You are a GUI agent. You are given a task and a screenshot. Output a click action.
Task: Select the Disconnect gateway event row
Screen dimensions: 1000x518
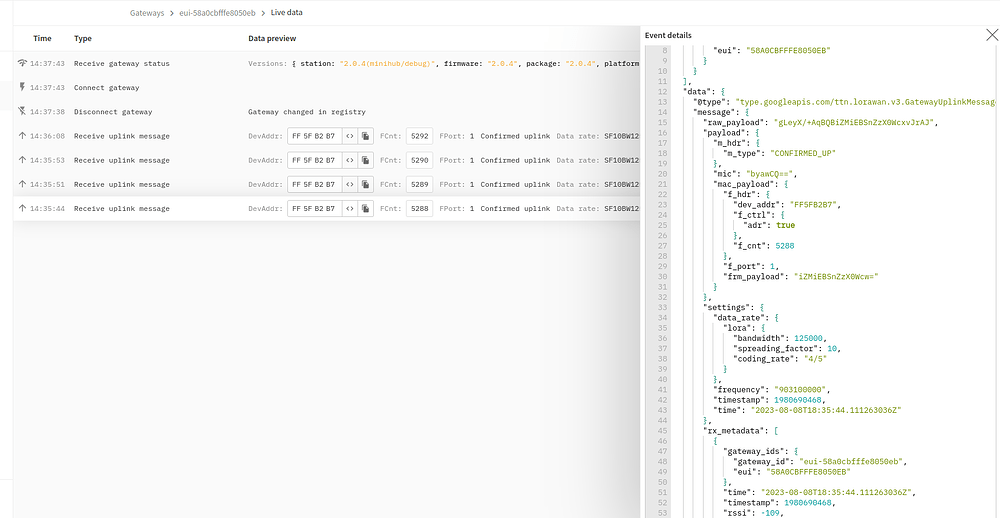coord(113,112)
